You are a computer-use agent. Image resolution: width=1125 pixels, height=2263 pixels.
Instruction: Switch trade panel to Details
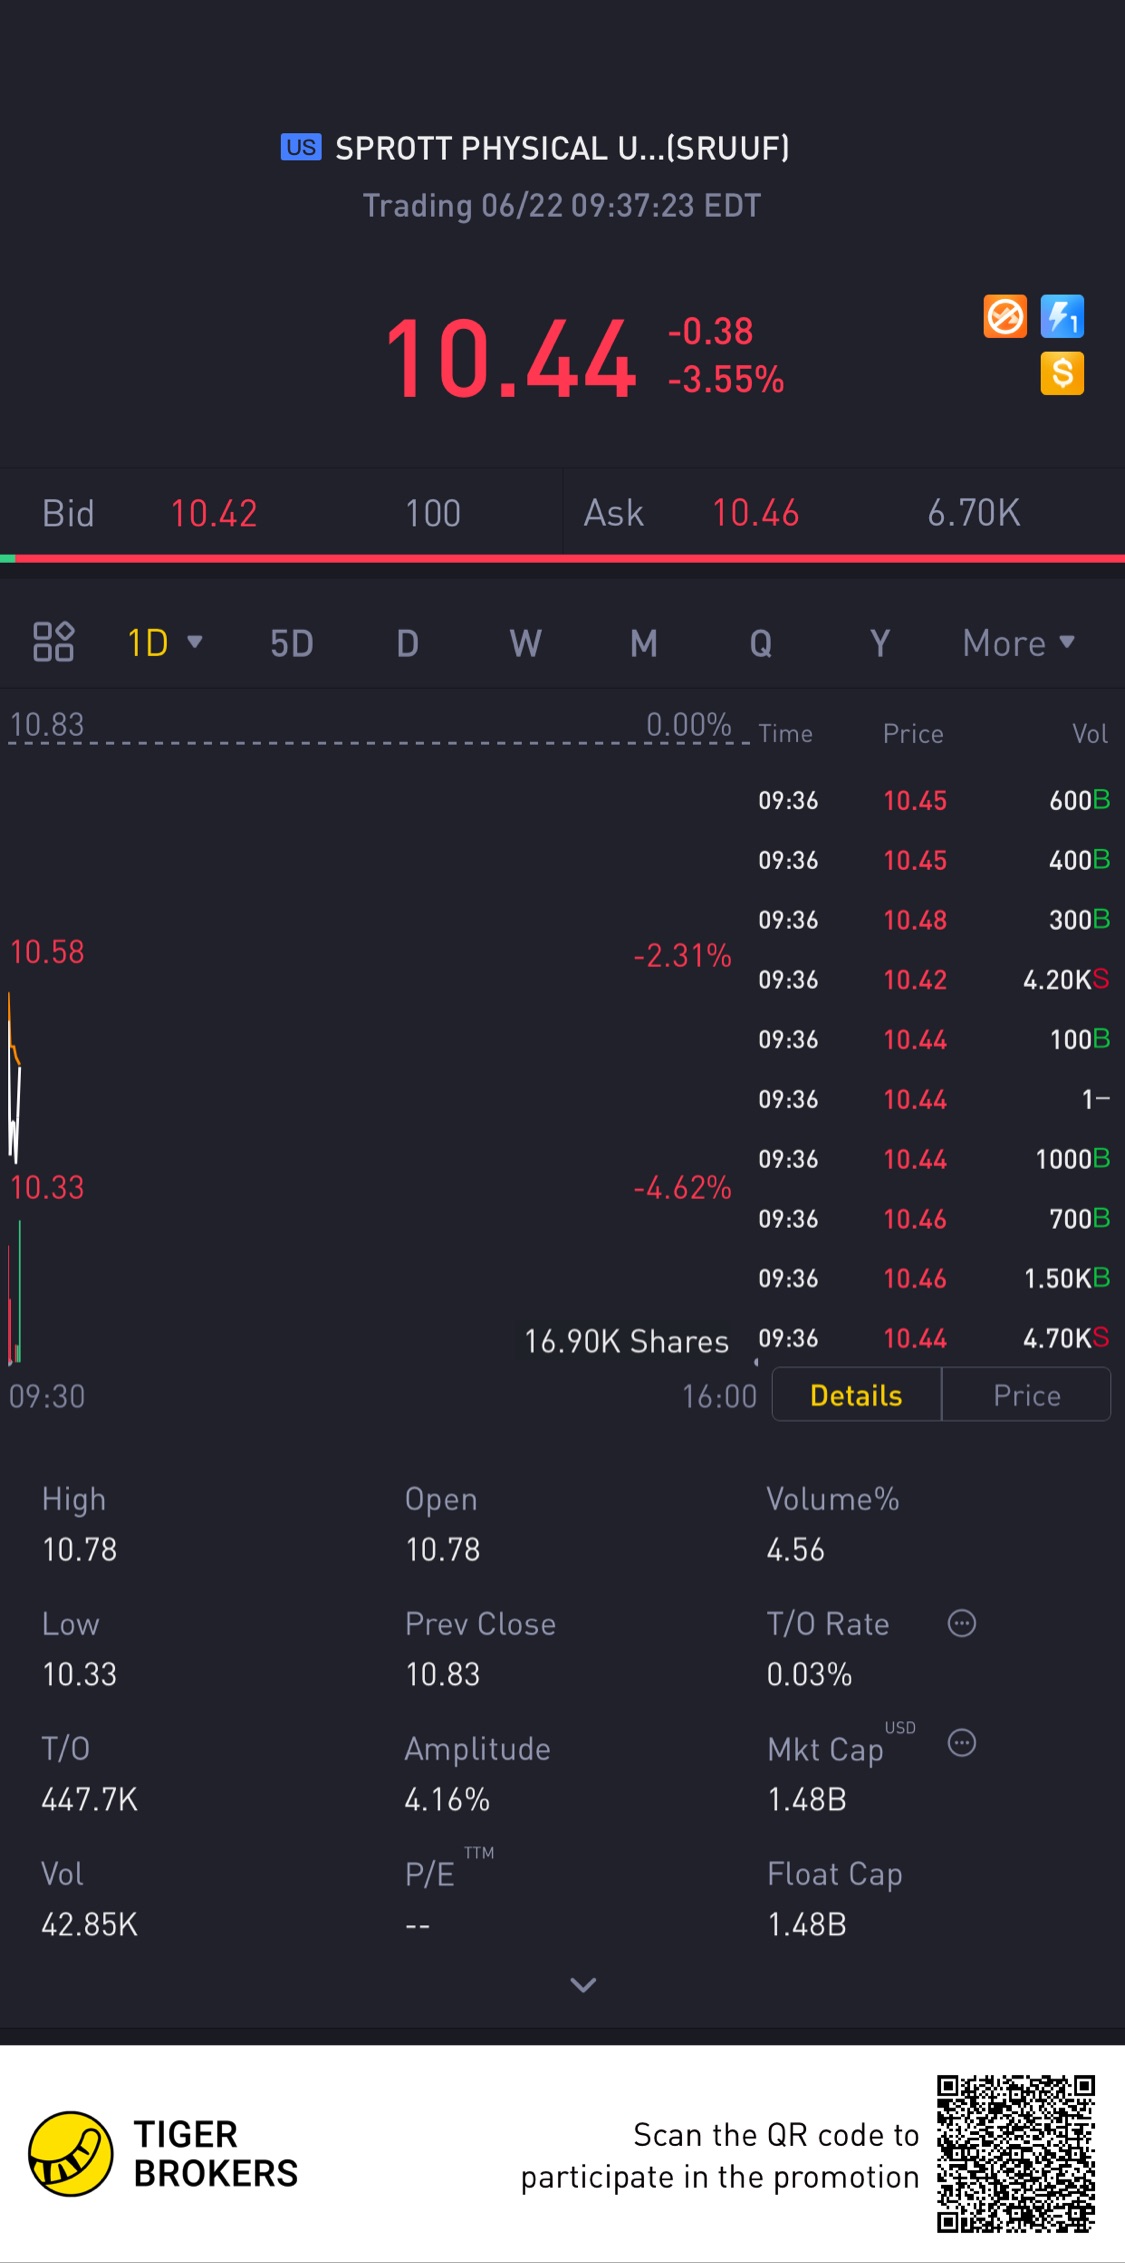point(856,1395)
